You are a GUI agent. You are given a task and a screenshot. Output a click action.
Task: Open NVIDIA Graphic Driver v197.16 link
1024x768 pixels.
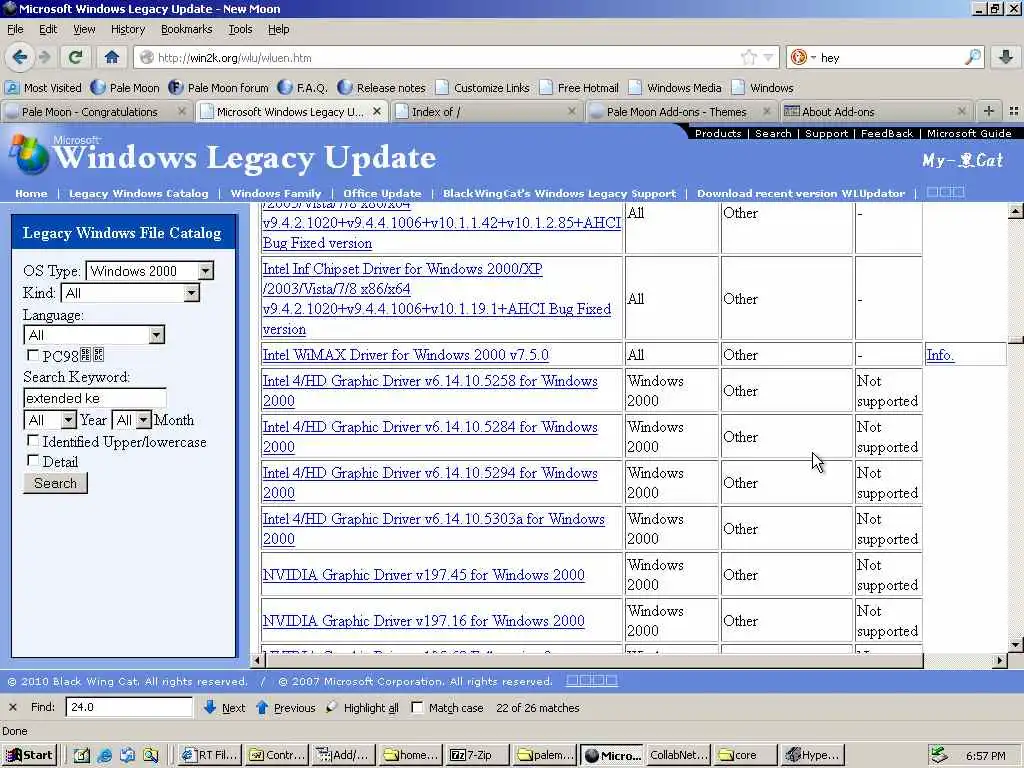423,620
